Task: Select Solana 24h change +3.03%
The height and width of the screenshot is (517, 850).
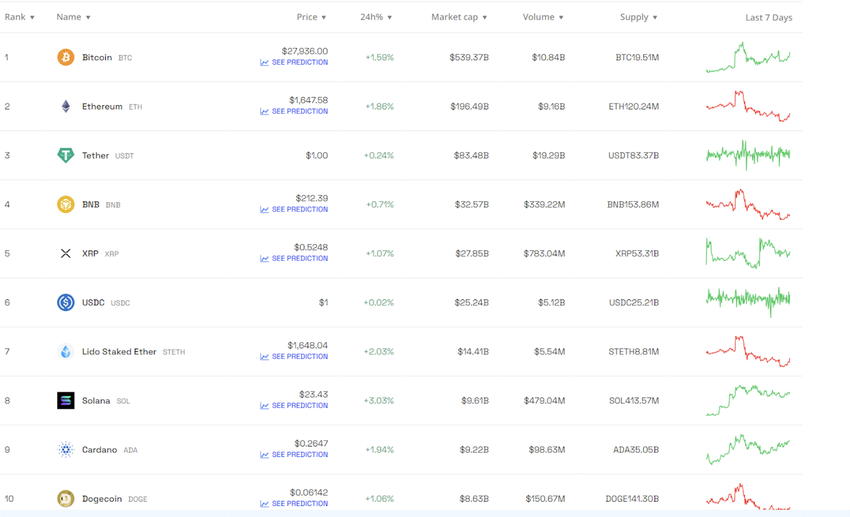Action: (379, 400)
